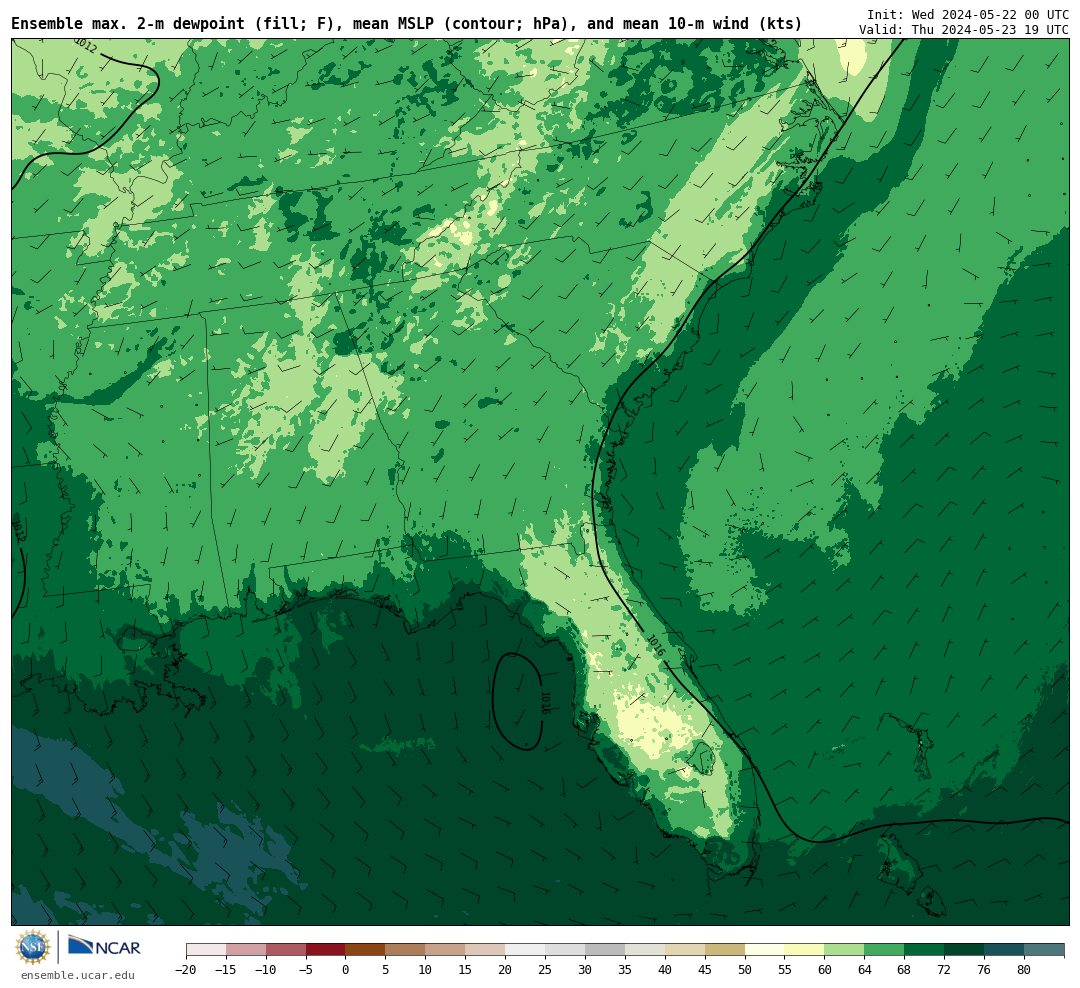The height and width of the screenshot is (988, 1080).
Task: Click the palest pink swatch between -20 and -15
Action: coord(206,950)
